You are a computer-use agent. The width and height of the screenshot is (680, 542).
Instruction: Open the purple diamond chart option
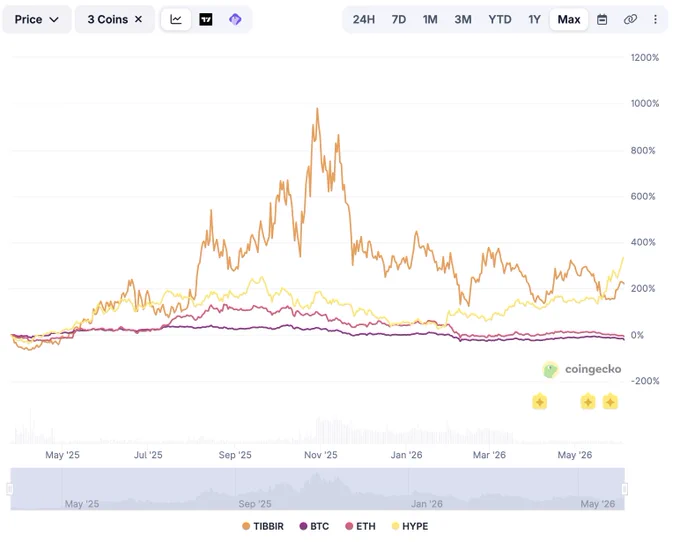coord(235,20)
